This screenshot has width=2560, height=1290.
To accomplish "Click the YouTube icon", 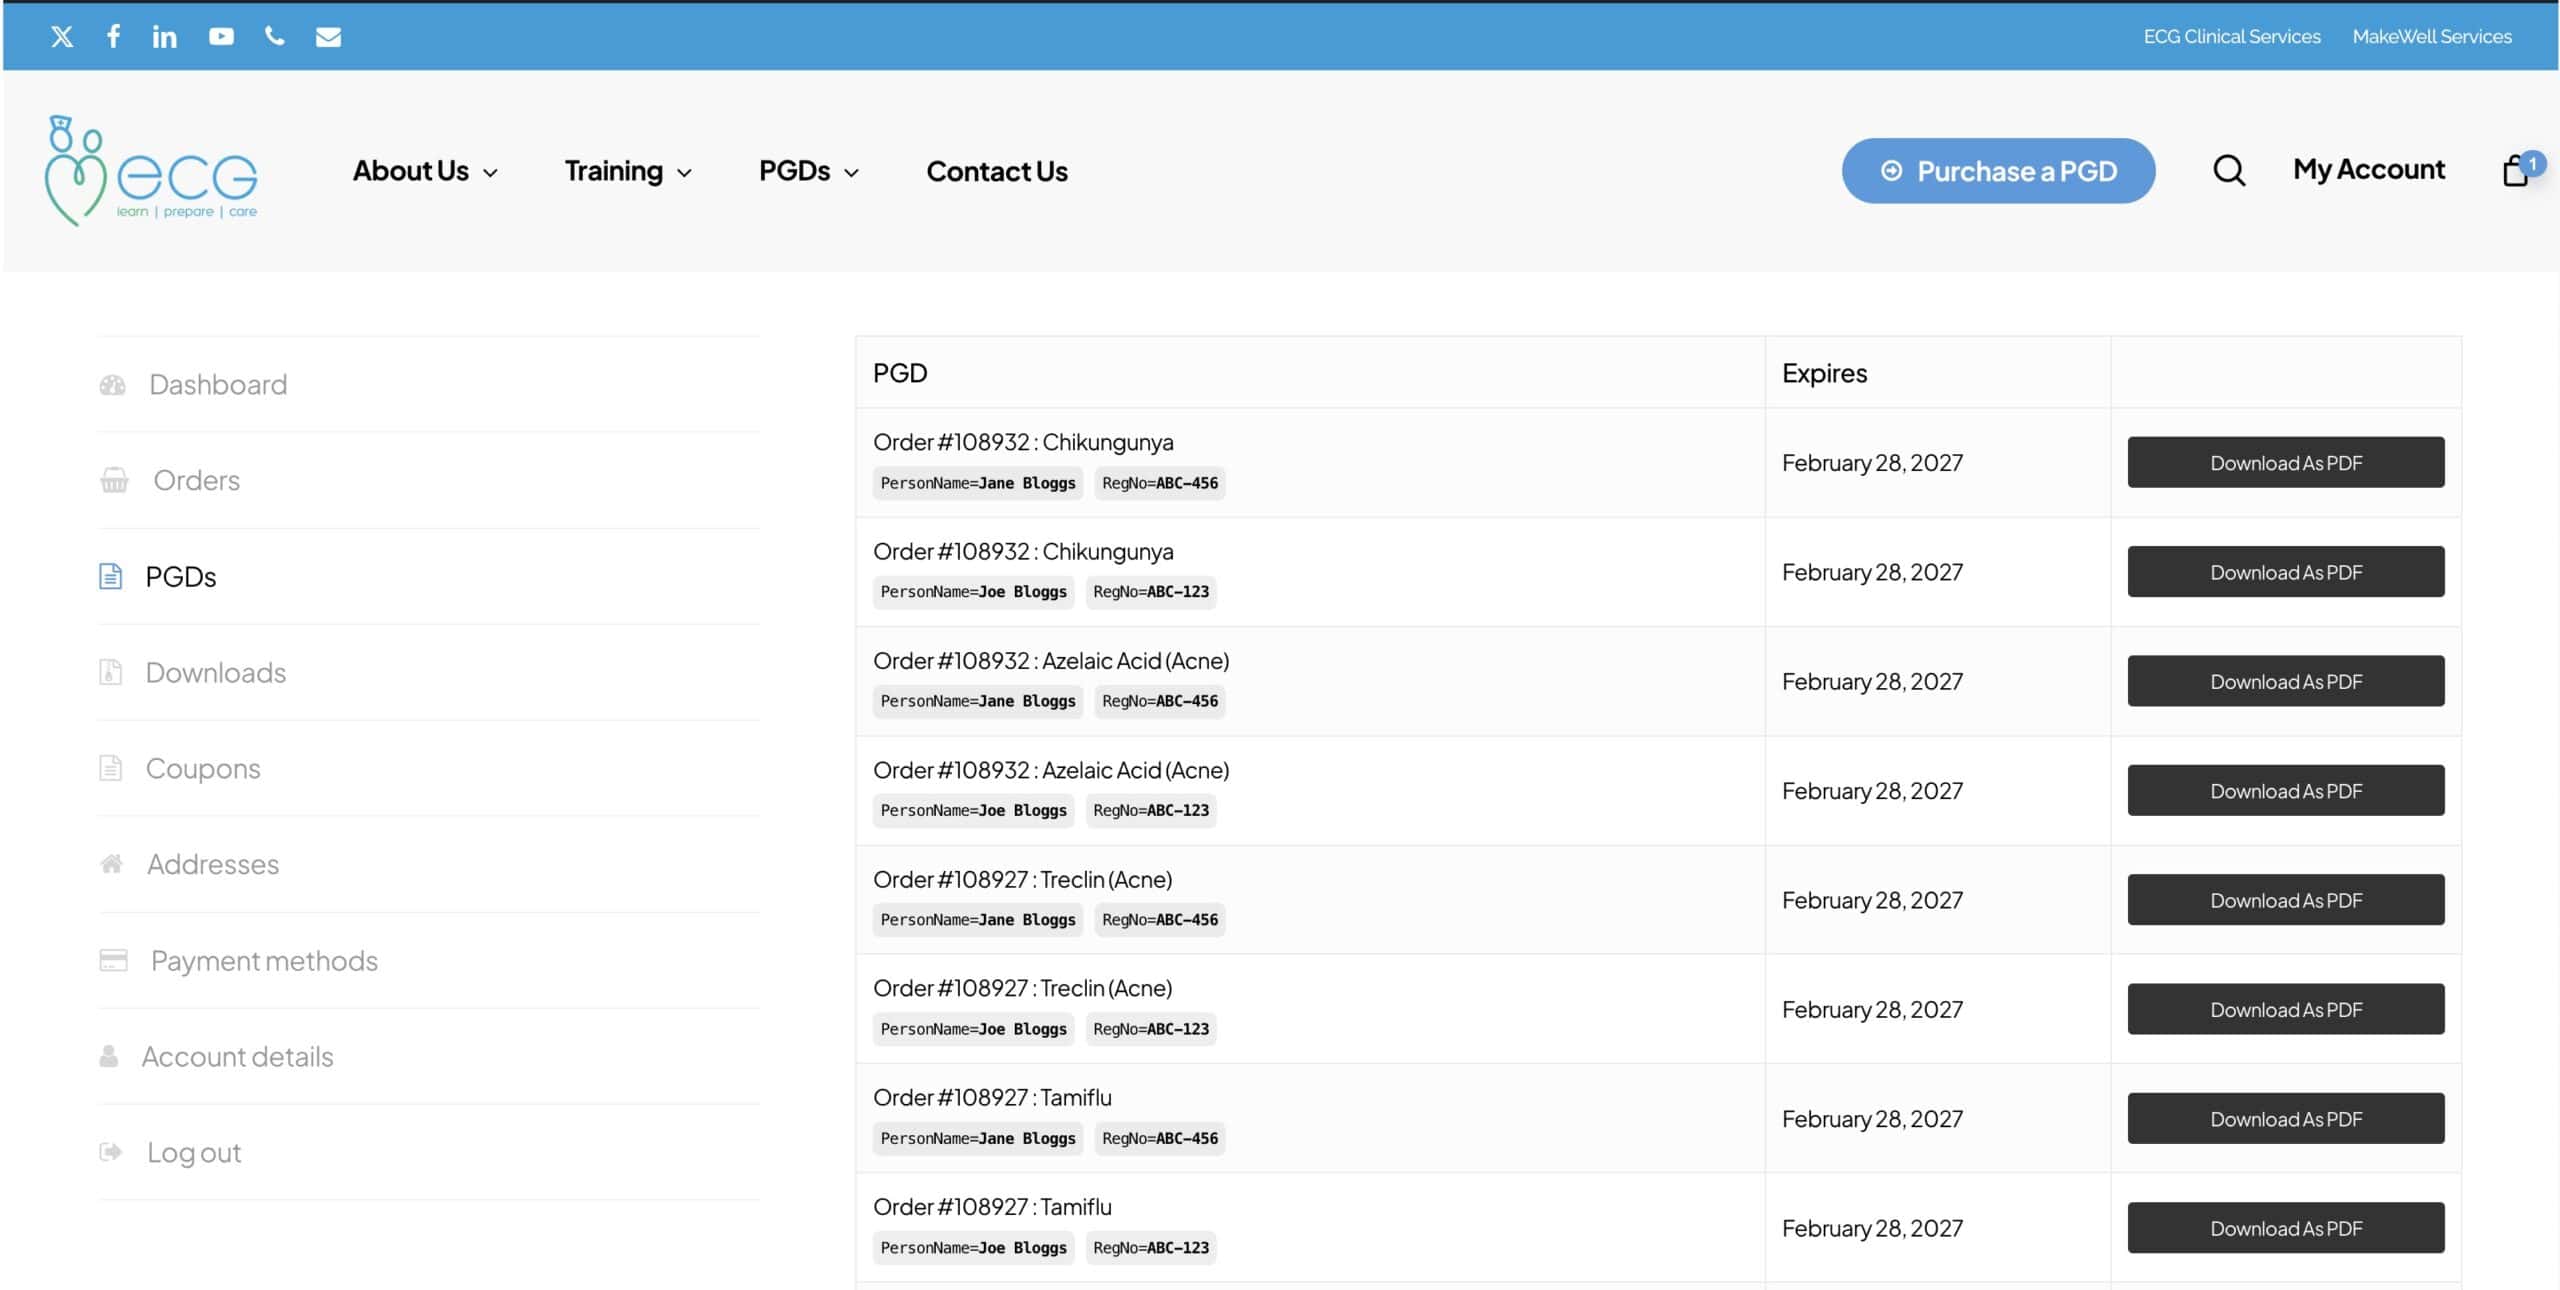I will point(221,36).
